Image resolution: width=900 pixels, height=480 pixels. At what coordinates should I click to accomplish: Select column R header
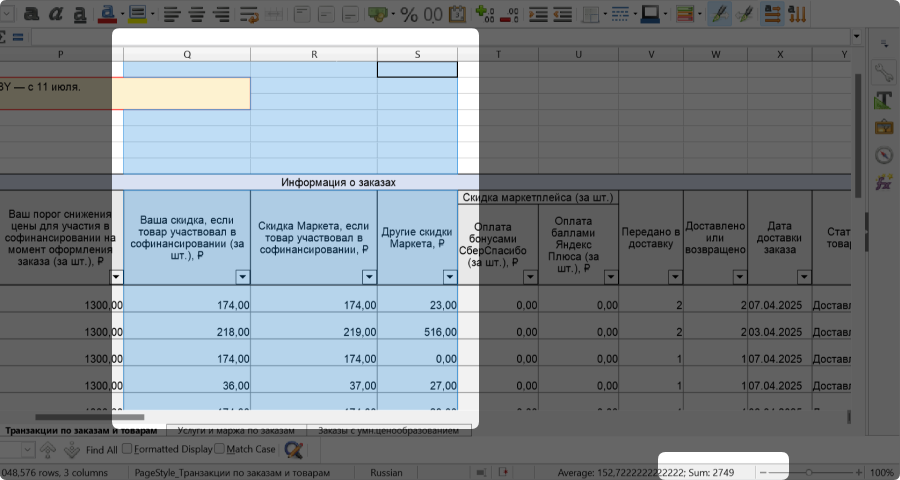tap(314, 54)
